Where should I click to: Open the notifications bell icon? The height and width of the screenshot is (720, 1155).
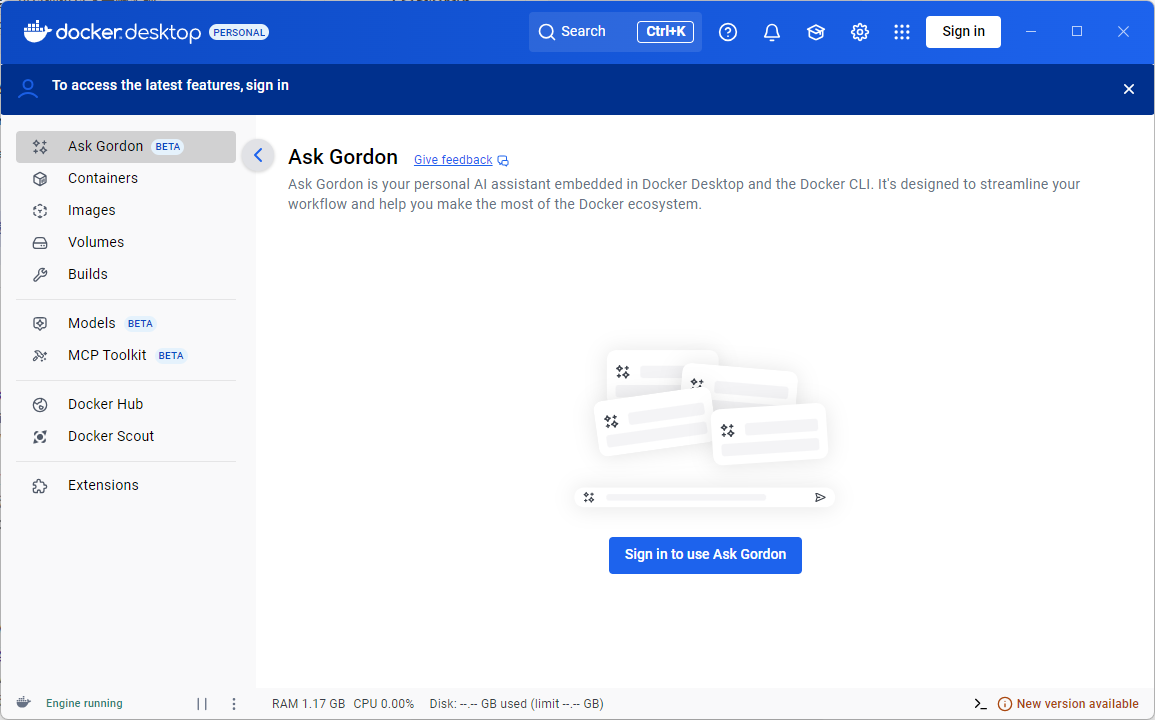pyautogui.click(x=771, y=31)
